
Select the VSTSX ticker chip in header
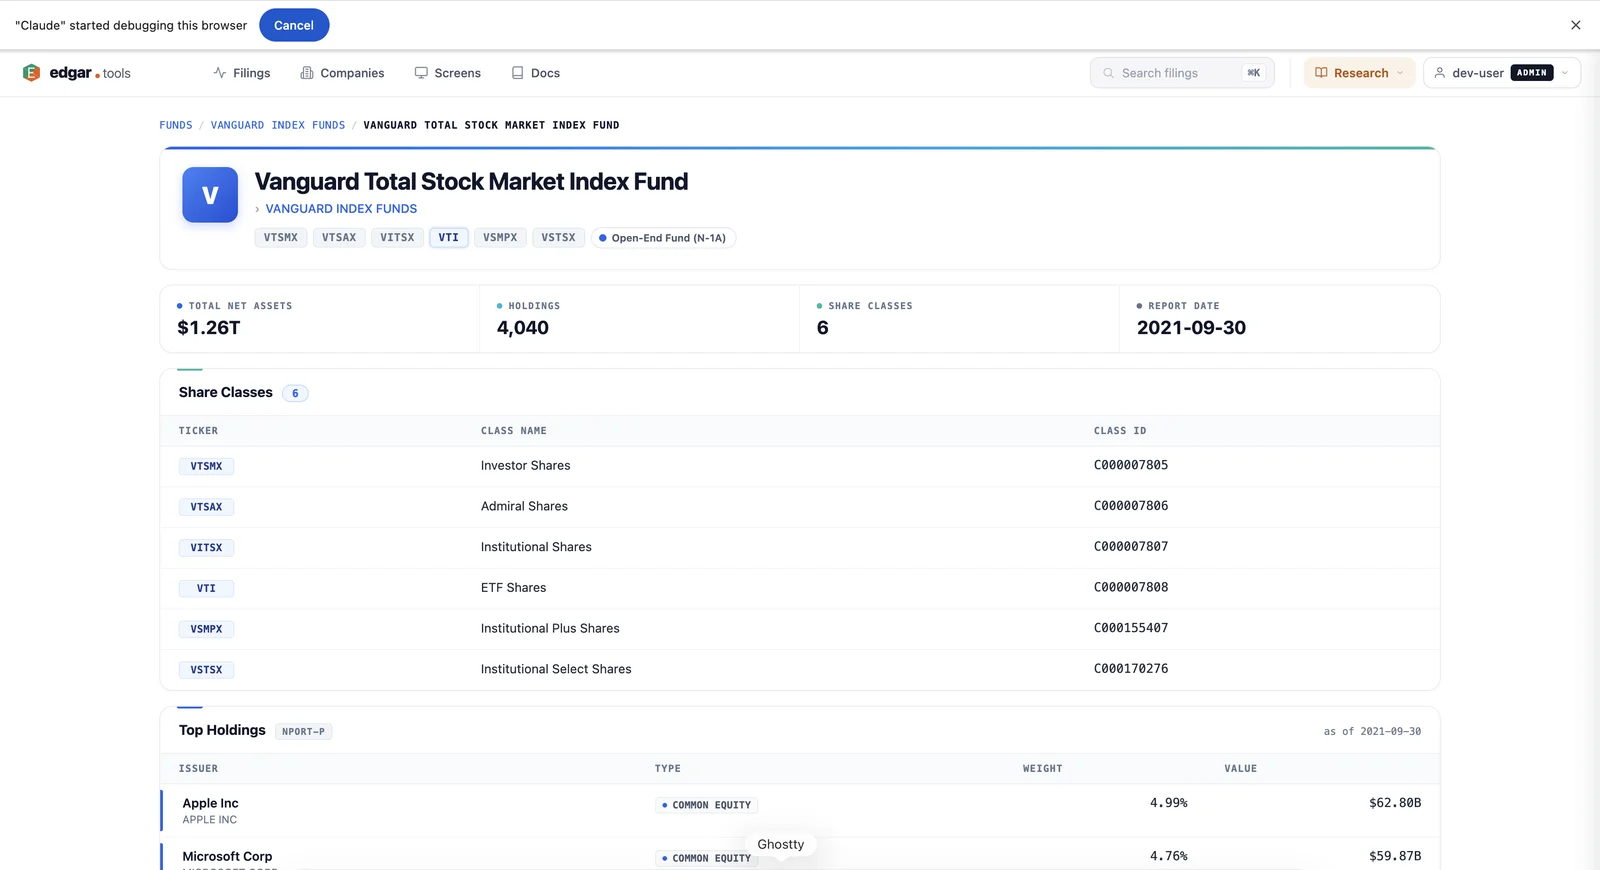tap(558, 238)
